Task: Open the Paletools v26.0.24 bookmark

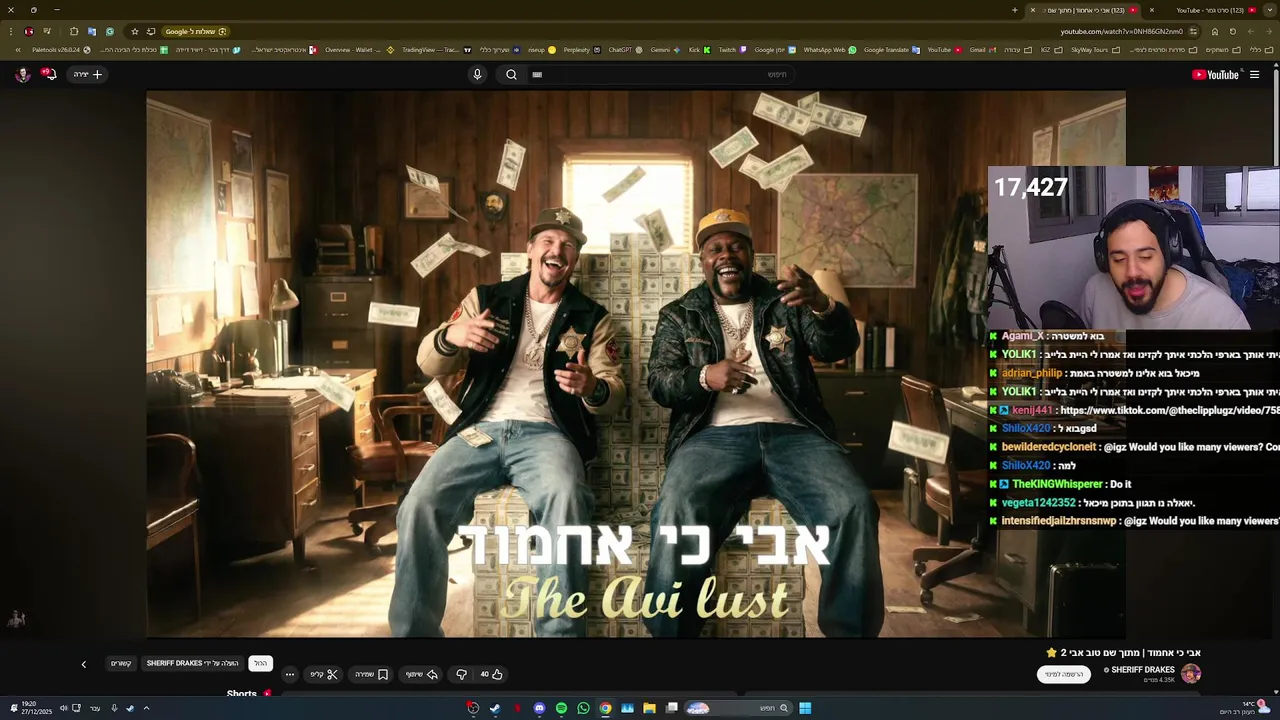Action: 61,49
